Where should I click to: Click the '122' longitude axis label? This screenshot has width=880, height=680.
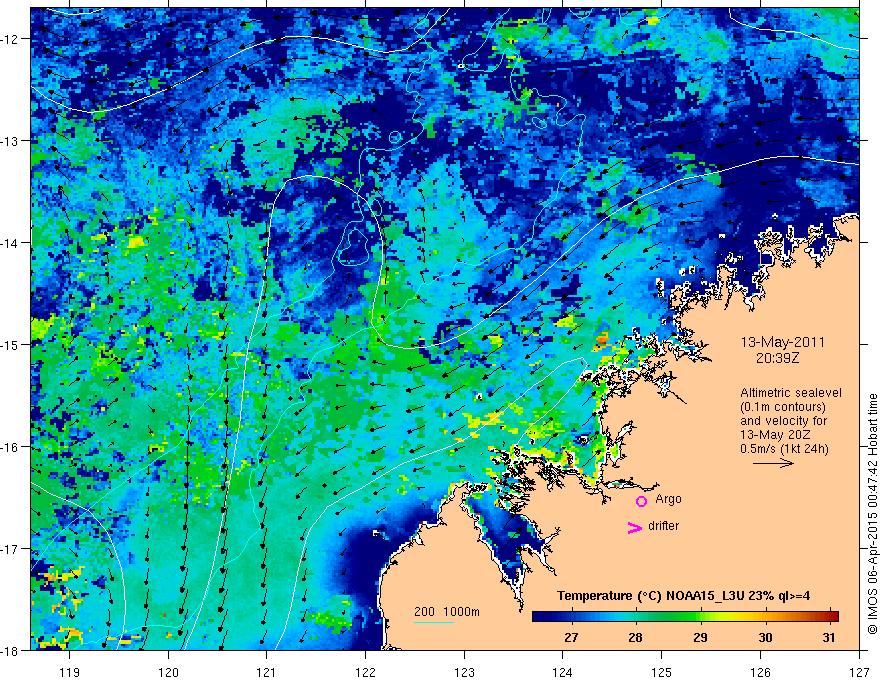pos(365,672)
